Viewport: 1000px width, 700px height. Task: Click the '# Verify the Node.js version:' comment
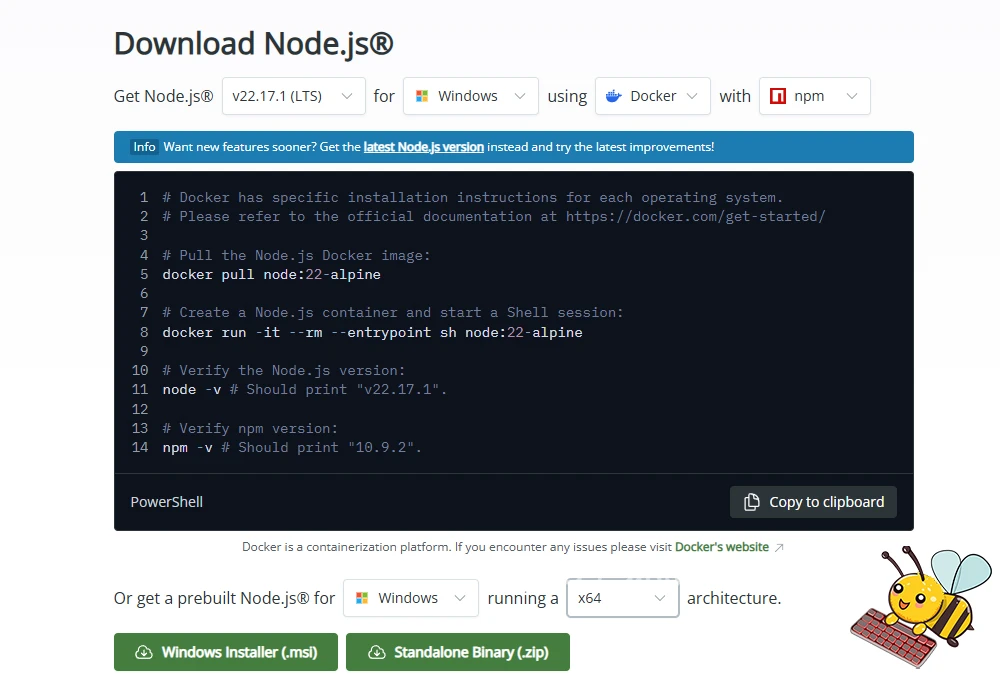pyautogui.click(x=284, y=370)
